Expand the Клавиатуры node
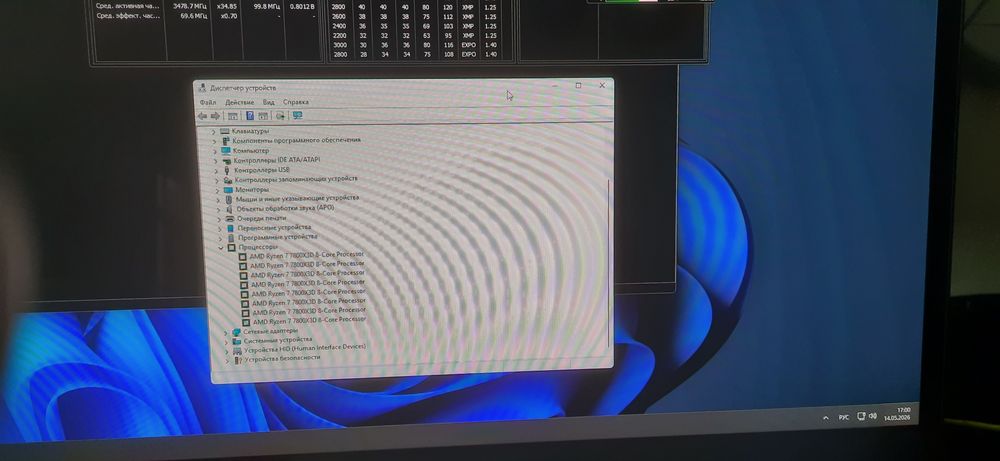 [214, 131]
